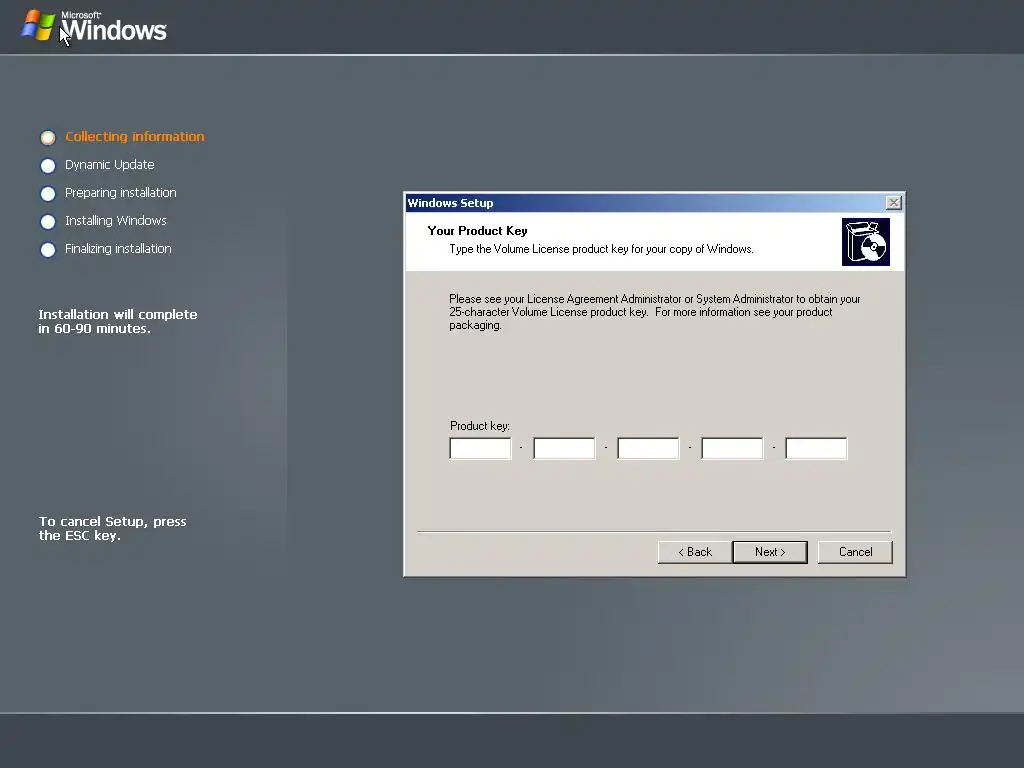The height and width of the screenshot is (768, 1024).
Task: Focus the third product key field
Action: point(648,448)
